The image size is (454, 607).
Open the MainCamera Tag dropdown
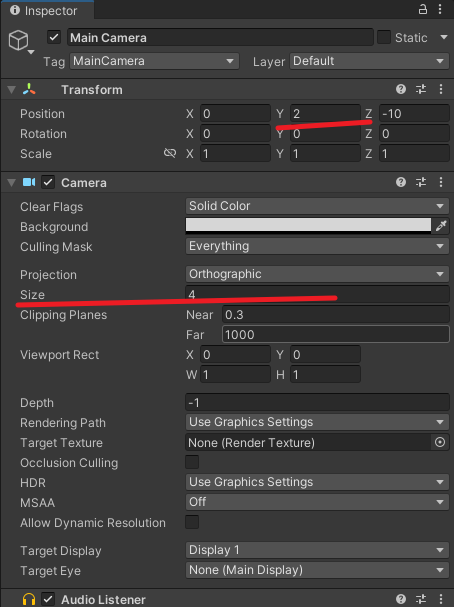[154, 61]
